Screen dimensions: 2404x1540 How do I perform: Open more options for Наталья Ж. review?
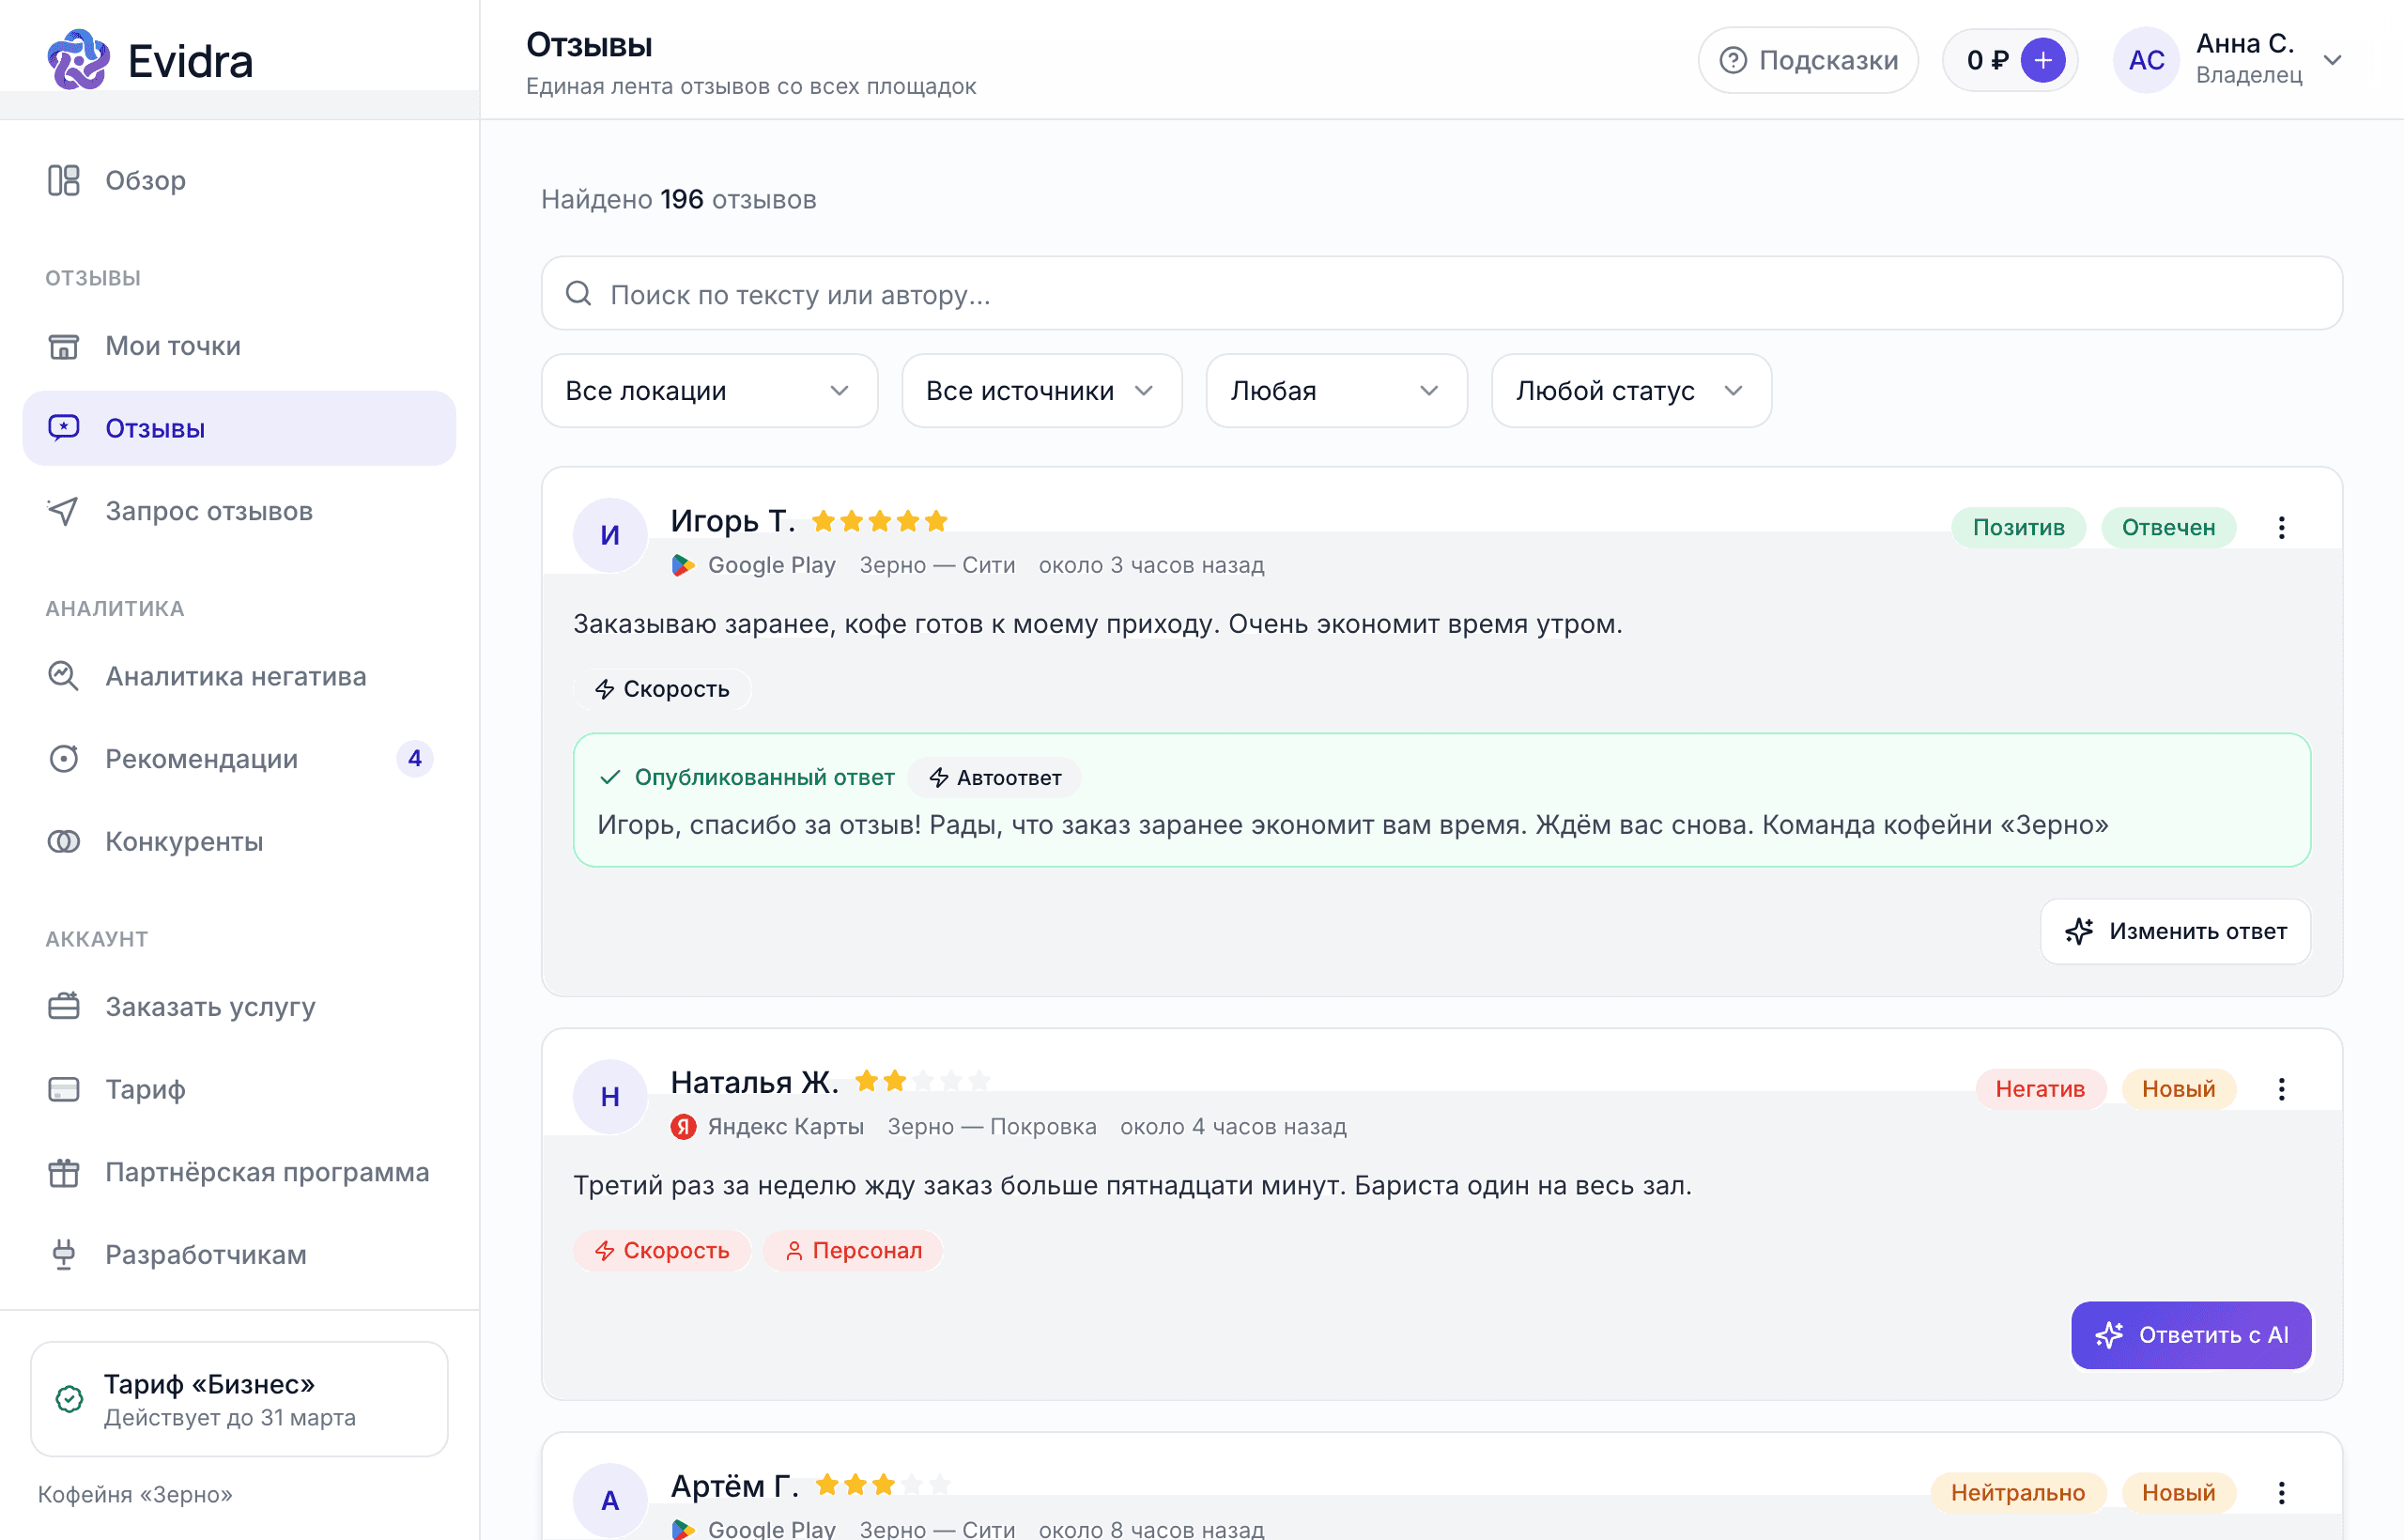point(2281,1089)
